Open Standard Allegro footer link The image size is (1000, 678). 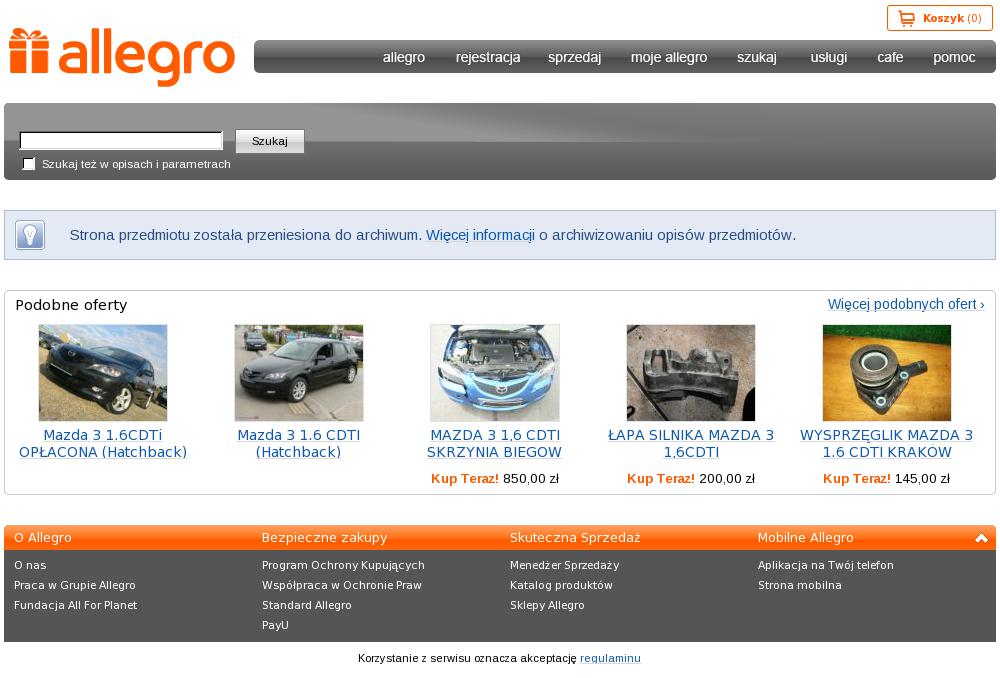(x=307, y=605)
